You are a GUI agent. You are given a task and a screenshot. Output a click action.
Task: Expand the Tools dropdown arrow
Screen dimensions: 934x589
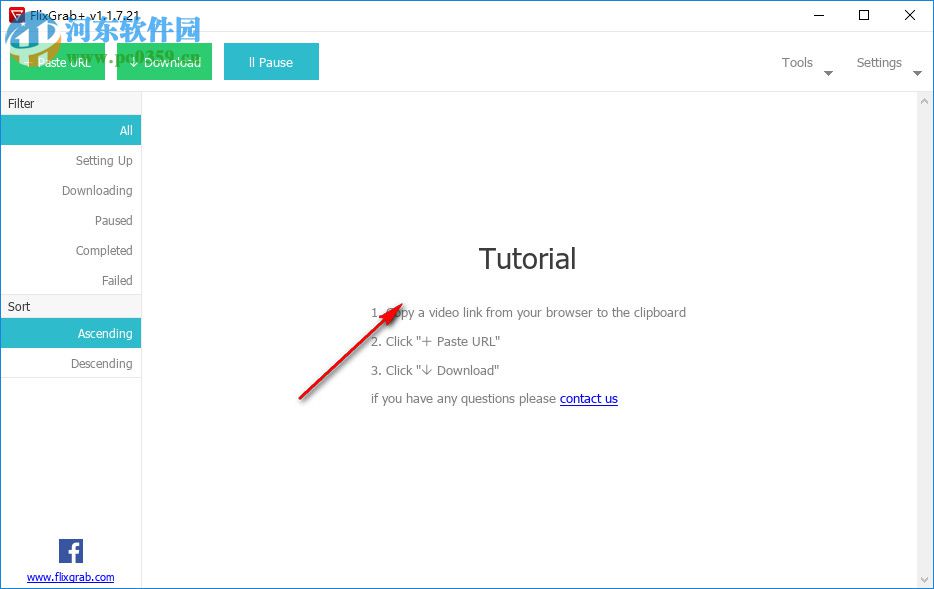(x=828, y=73)
